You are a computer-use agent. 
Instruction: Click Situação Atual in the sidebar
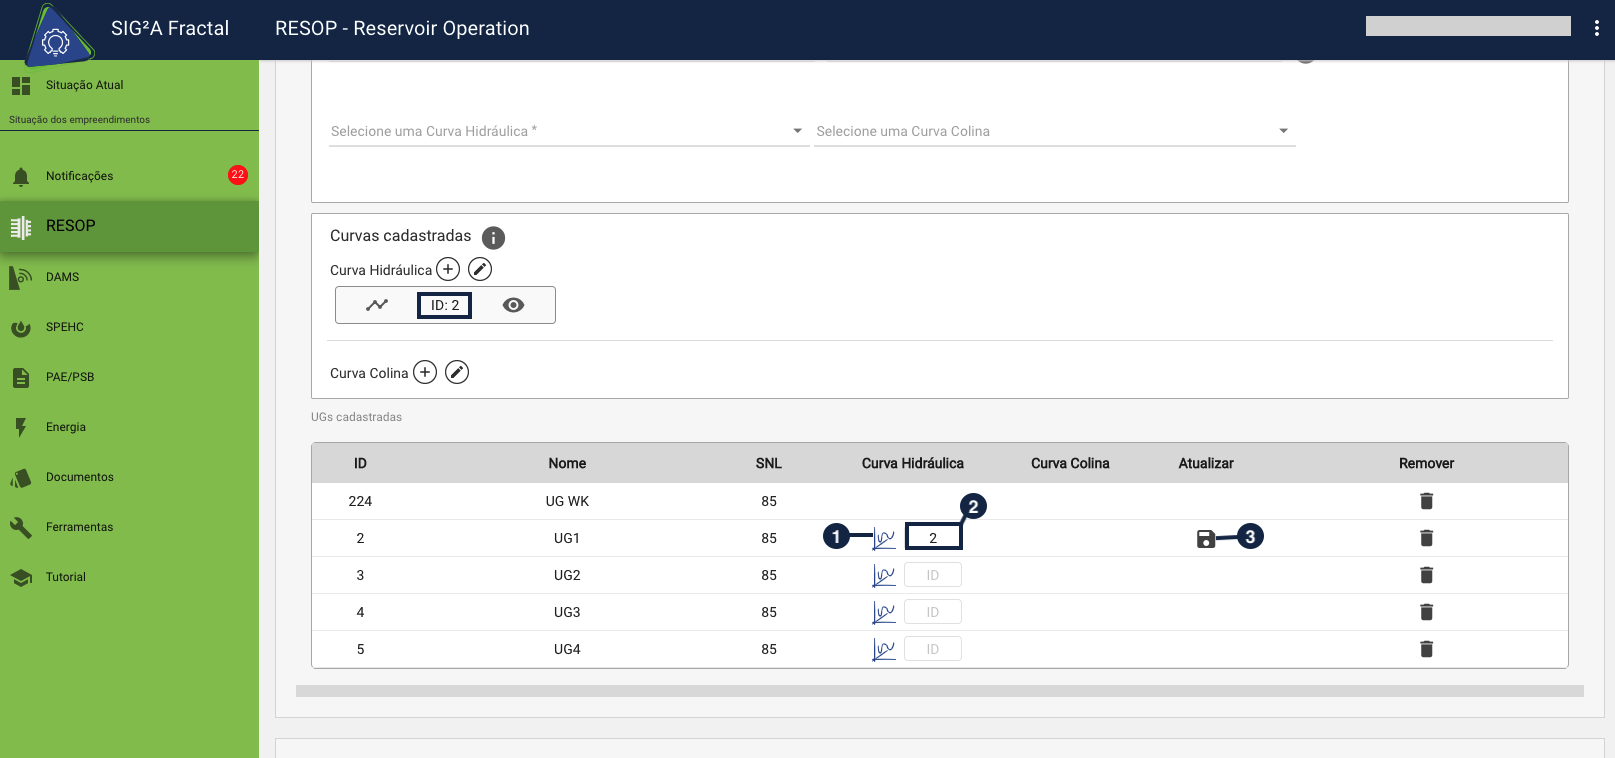tap(84, 85)
